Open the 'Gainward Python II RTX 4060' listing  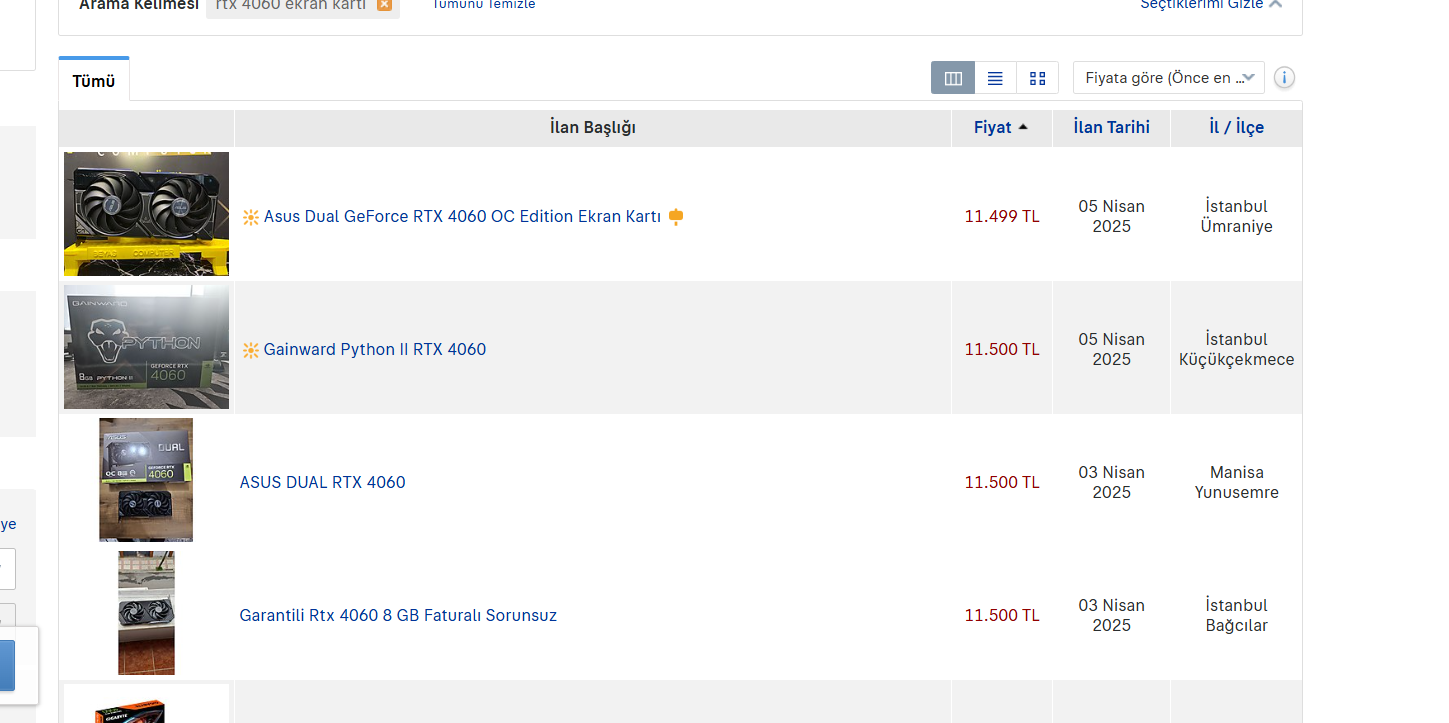(x=375, y=349)
